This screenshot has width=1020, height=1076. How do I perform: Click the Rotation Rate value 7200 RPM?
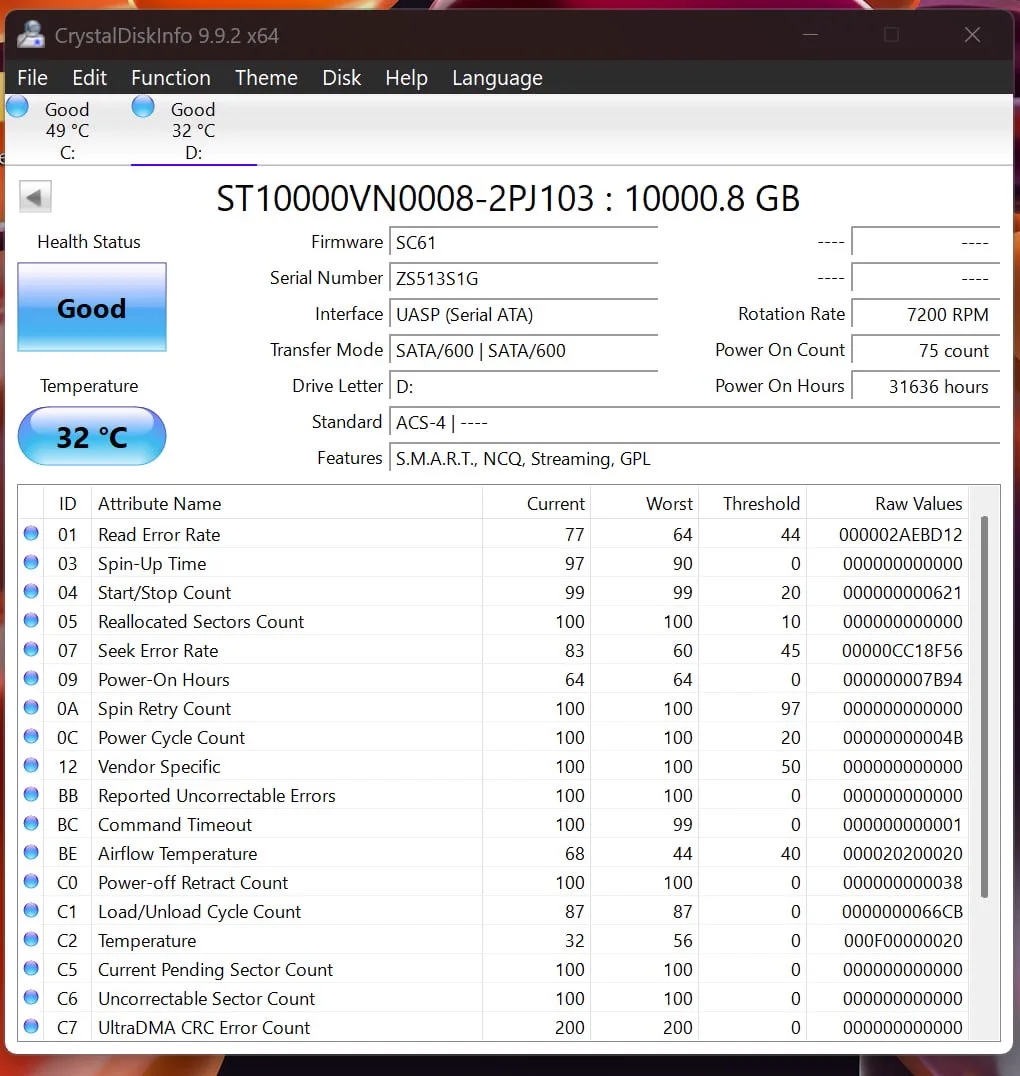point(925,315)
